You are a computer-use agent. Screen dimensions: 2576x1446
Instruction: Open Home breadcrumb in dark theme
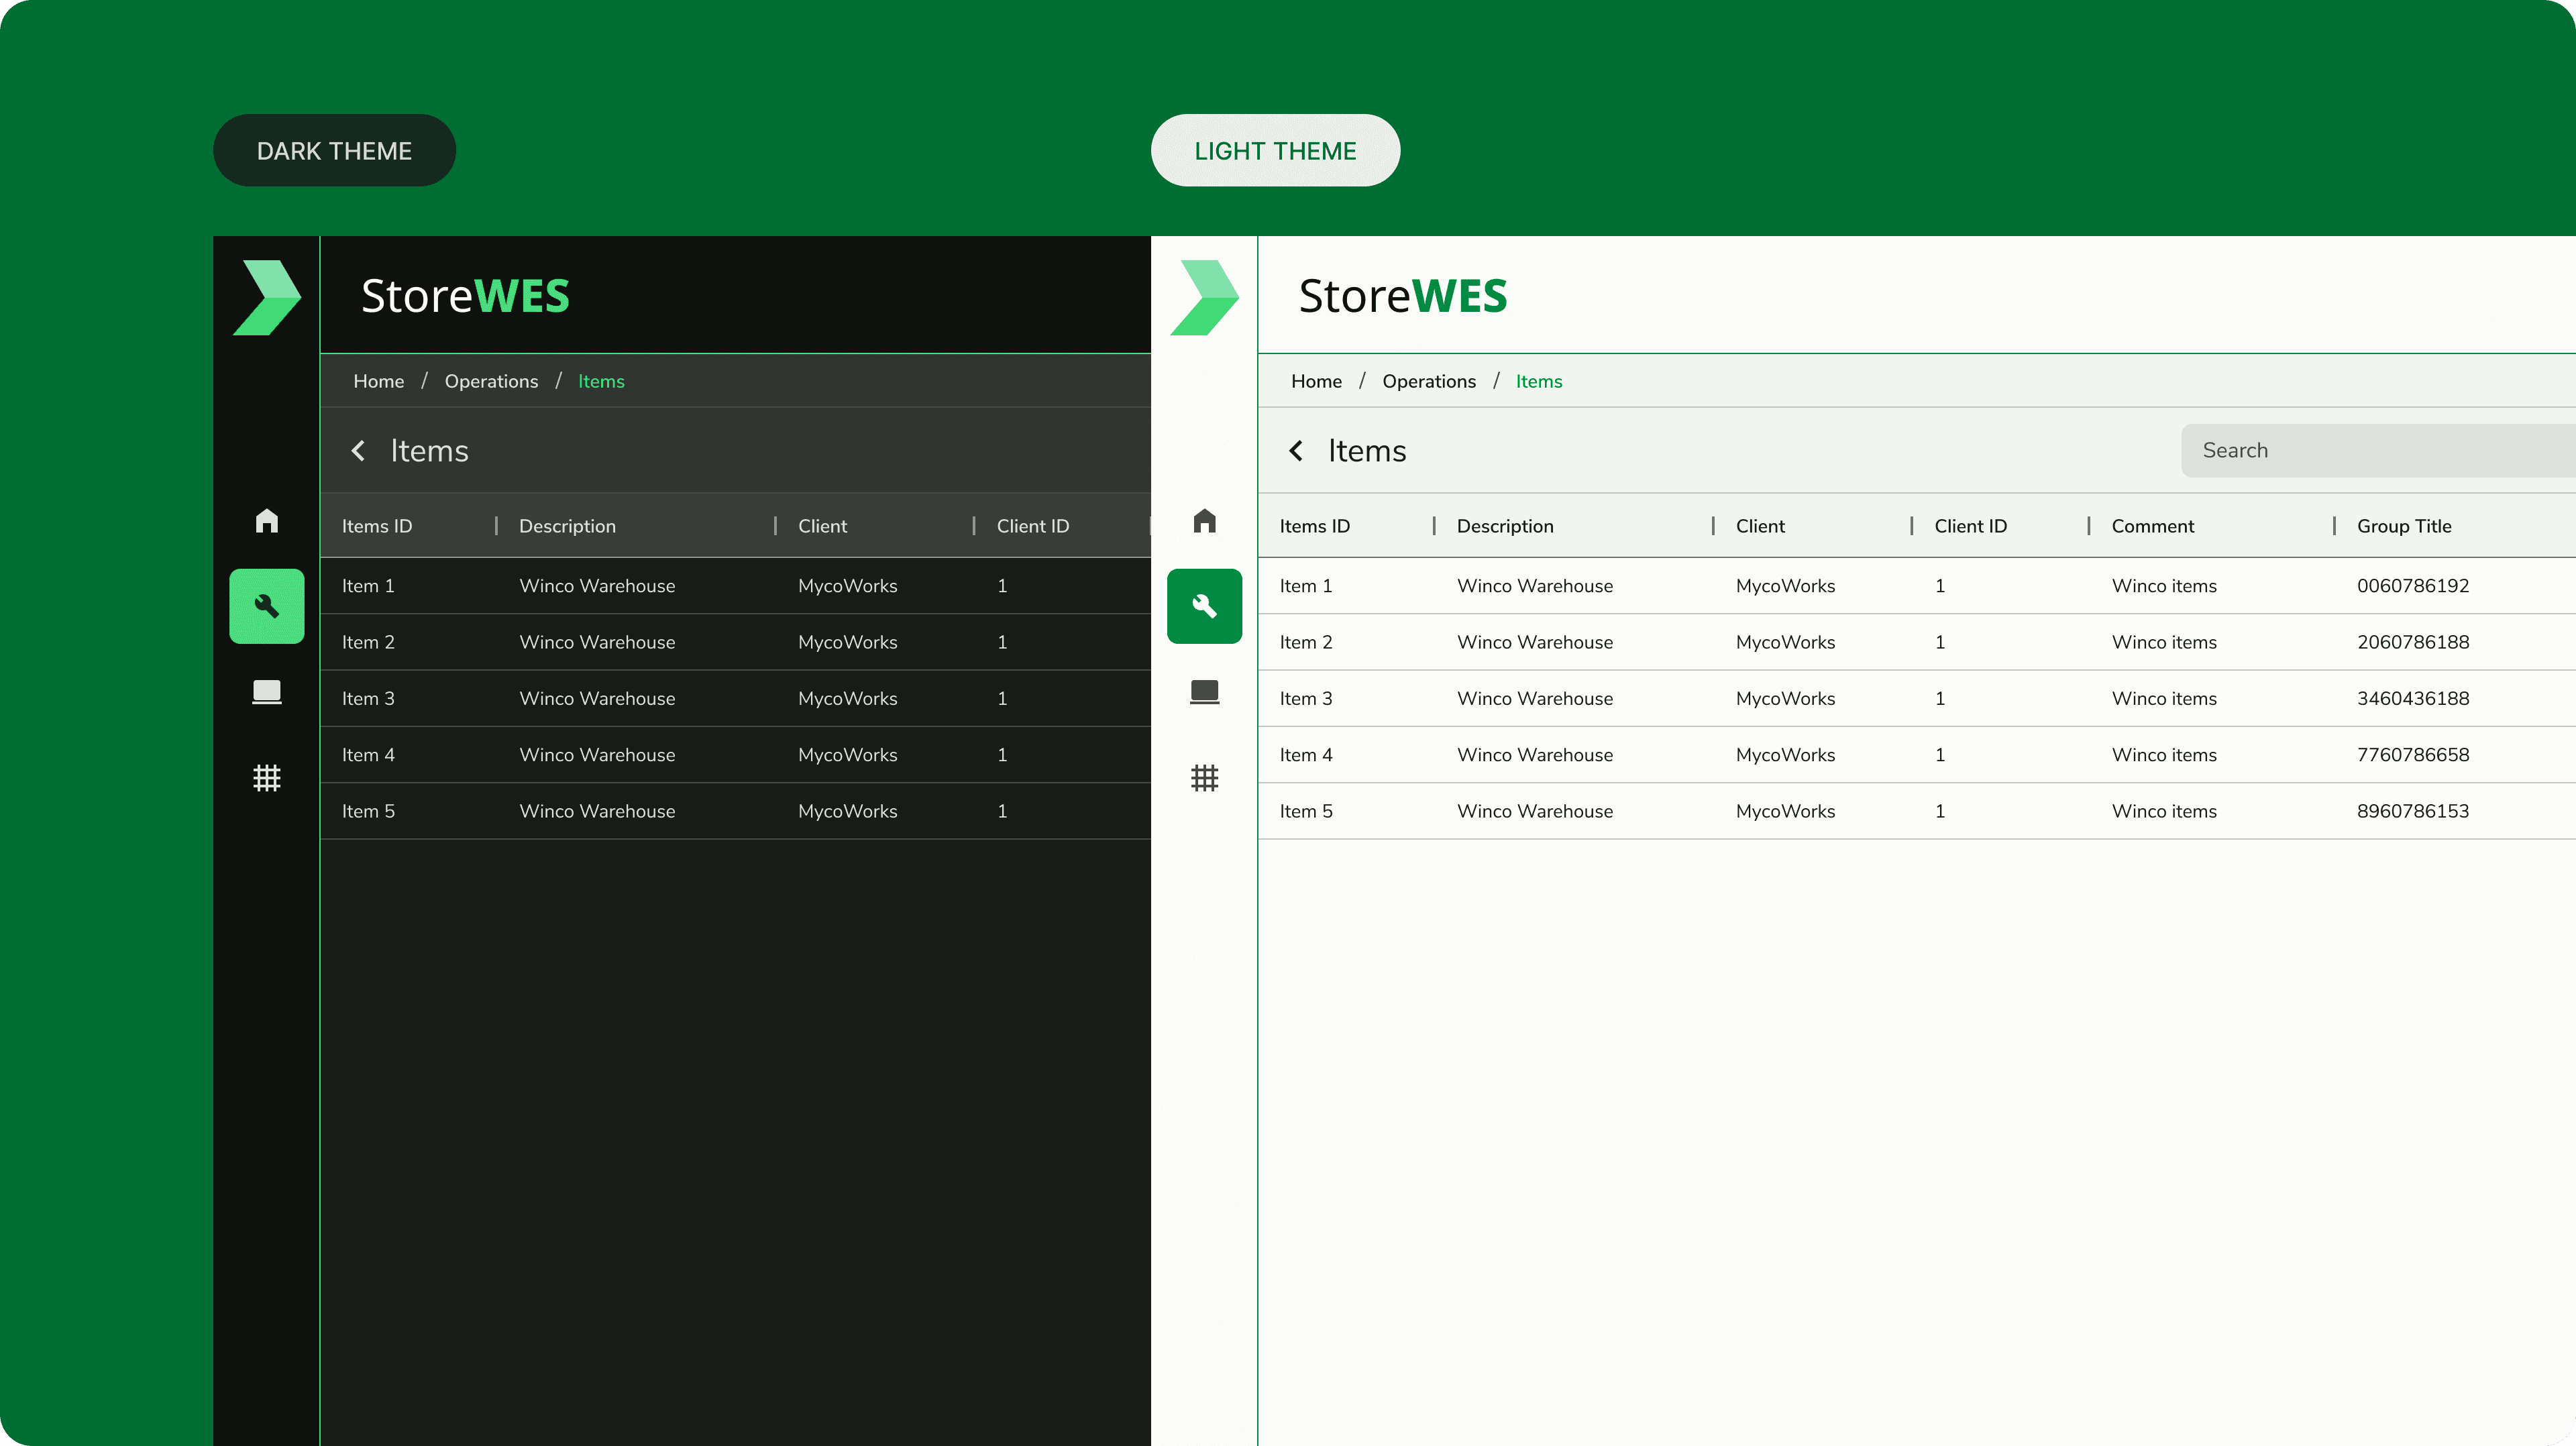pos(378,382)
